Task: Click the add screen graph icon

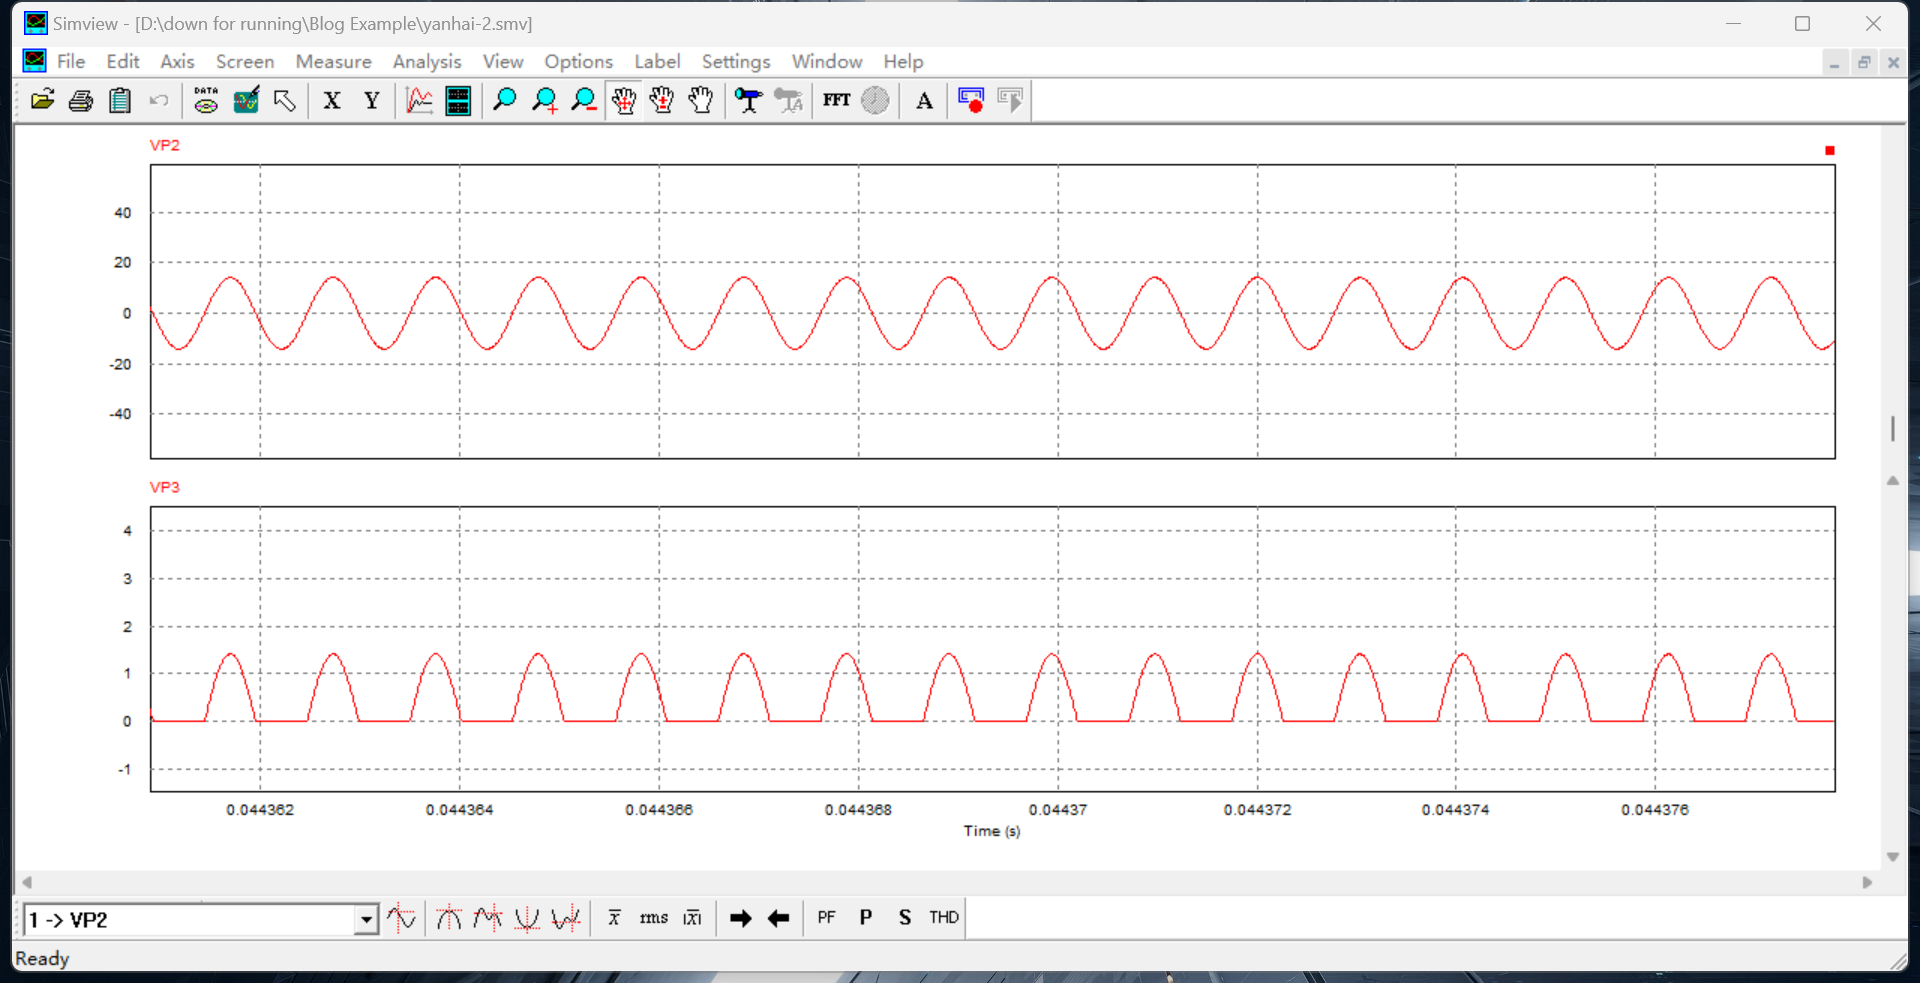Action: (419, 100)
